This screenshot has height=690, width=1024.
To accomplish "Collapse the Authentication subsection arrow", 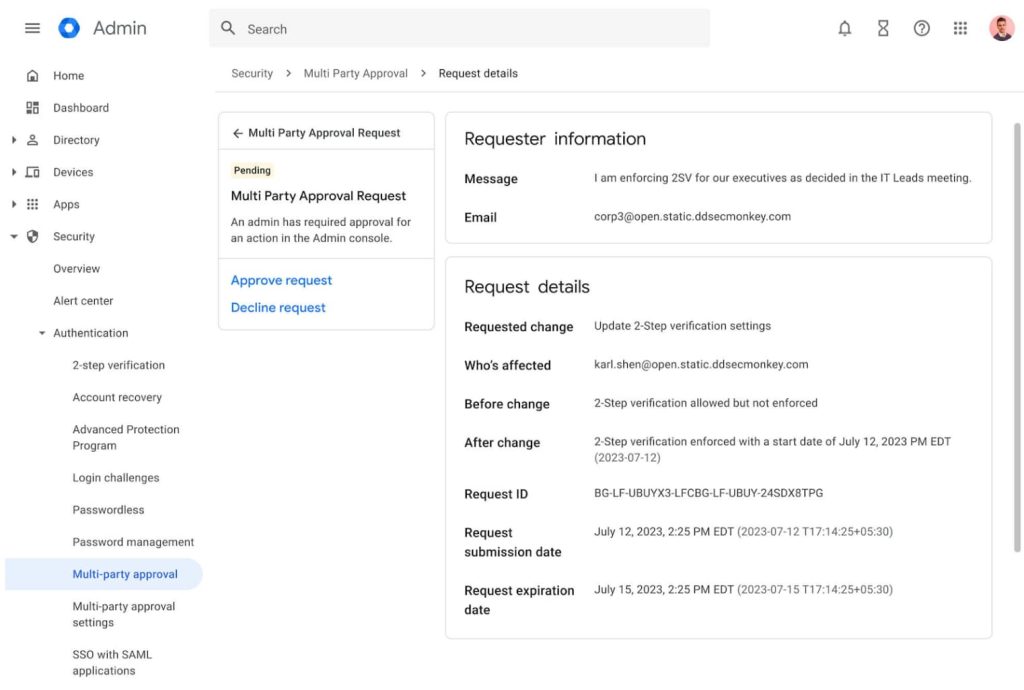I will 42,333.
